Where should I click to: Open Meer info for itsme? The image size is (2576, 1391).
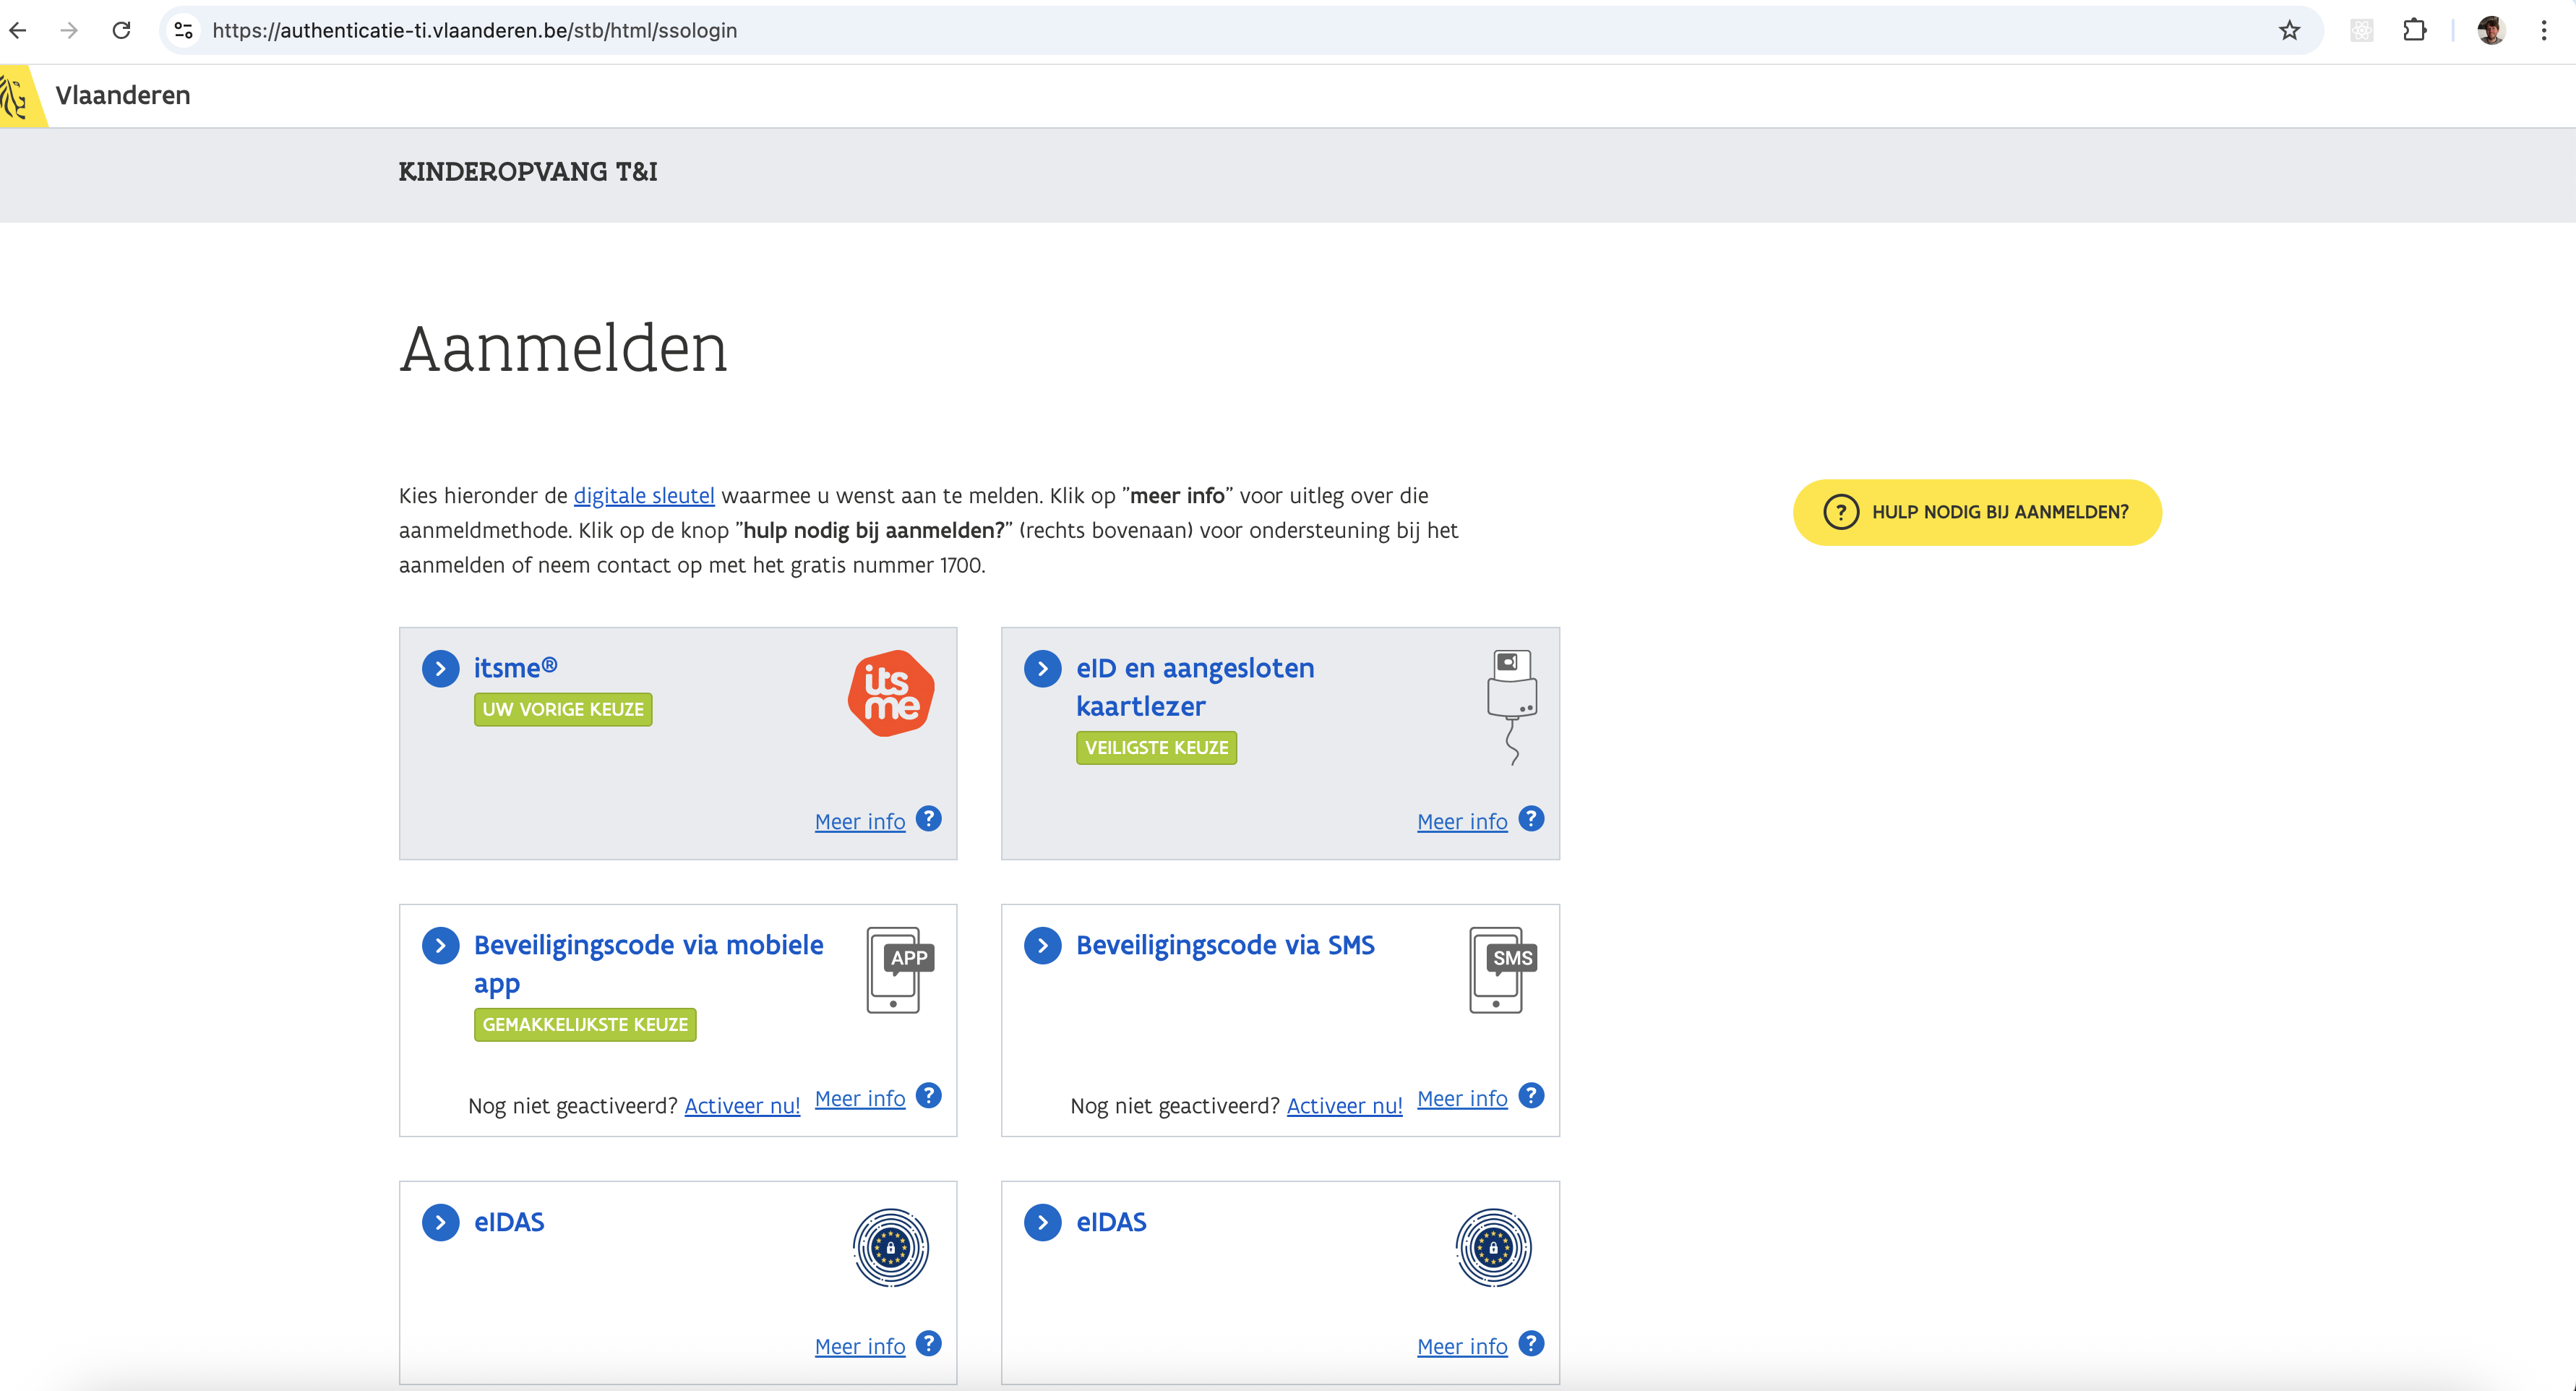click(x=860, y=822)
